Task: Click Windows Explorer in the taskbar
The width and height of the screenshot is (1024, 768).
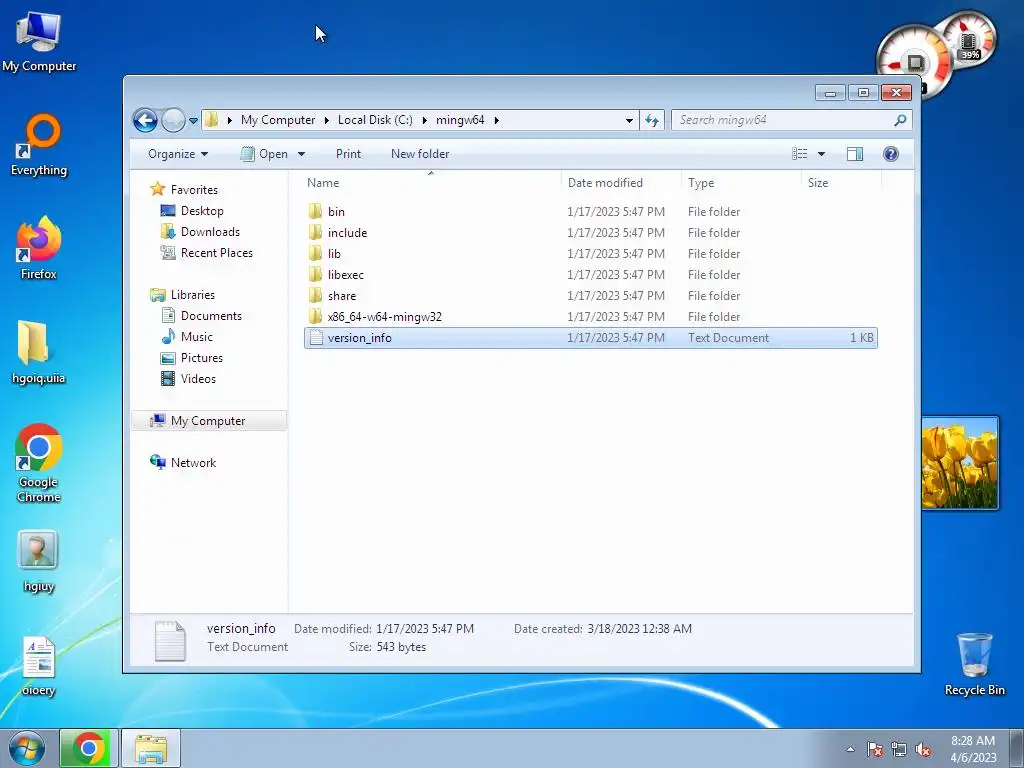Action: [151, 748]
